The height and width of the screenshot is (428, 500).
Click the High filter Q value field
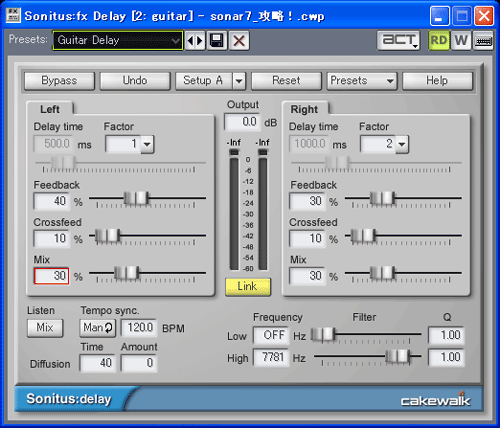(x=446, y=358)
